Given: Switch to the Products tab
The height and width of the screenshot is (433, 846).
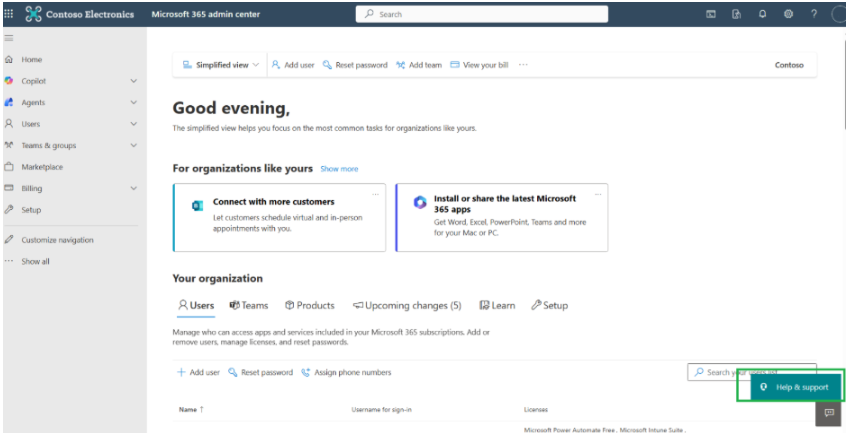Looking at the screenshot, I should 310,306.
